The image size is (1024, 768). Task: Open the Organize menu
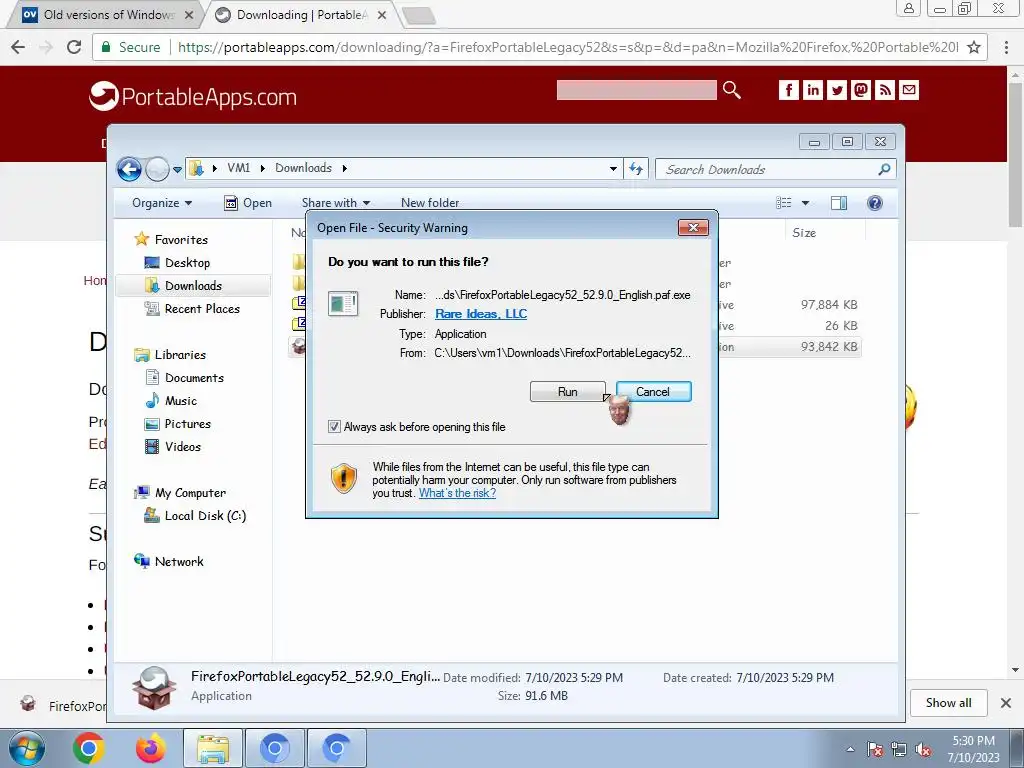(x=162, y=202)
